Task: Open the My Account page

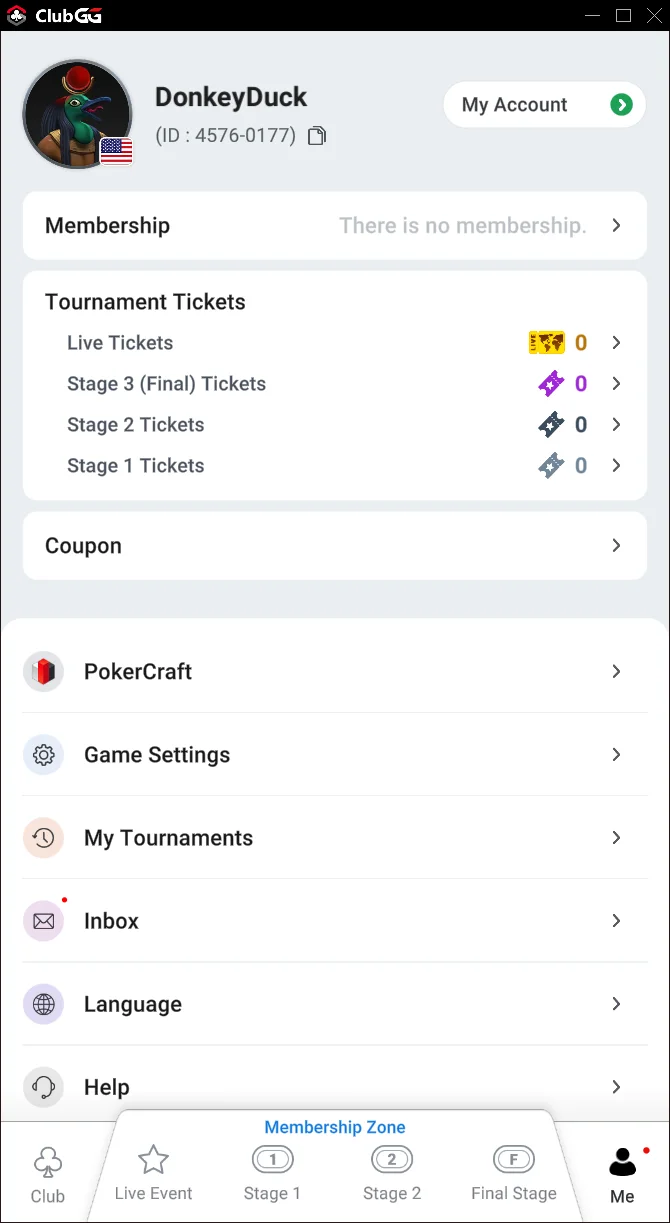Action: pos(544,104)
